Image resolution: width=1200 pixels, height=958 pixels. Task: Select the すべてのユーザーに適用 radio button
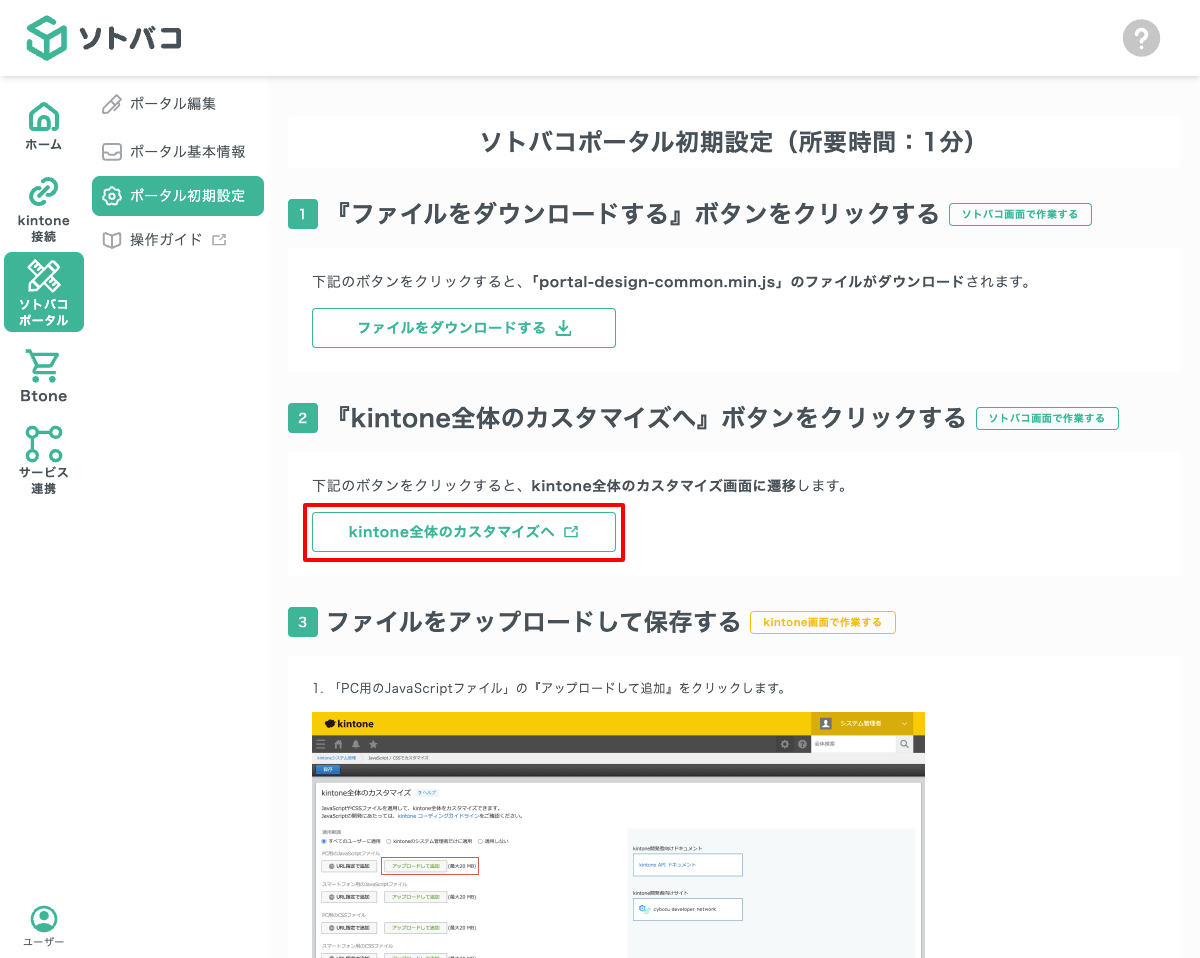pos(323,841)
